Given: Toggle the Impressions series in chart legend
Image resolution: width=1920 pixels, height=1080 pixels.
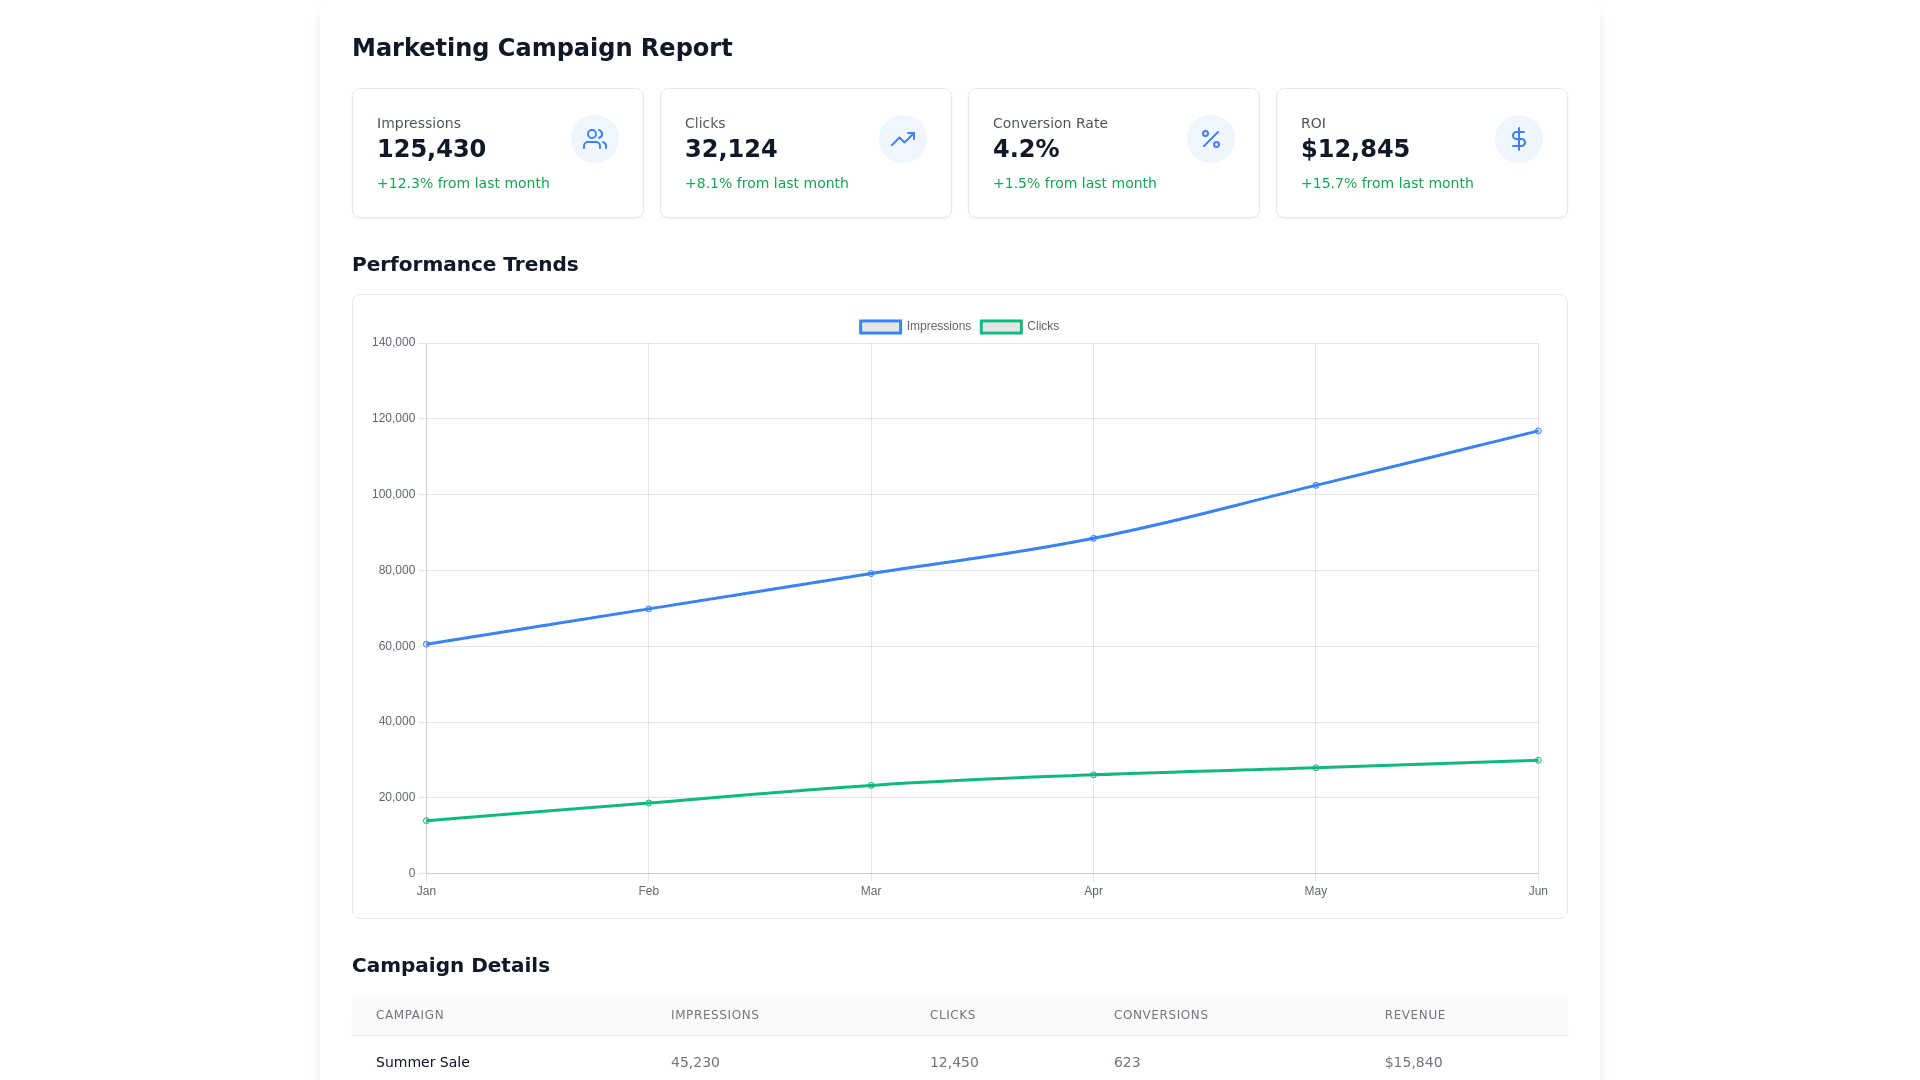Looking at the screenshot, I should point(938,326).
